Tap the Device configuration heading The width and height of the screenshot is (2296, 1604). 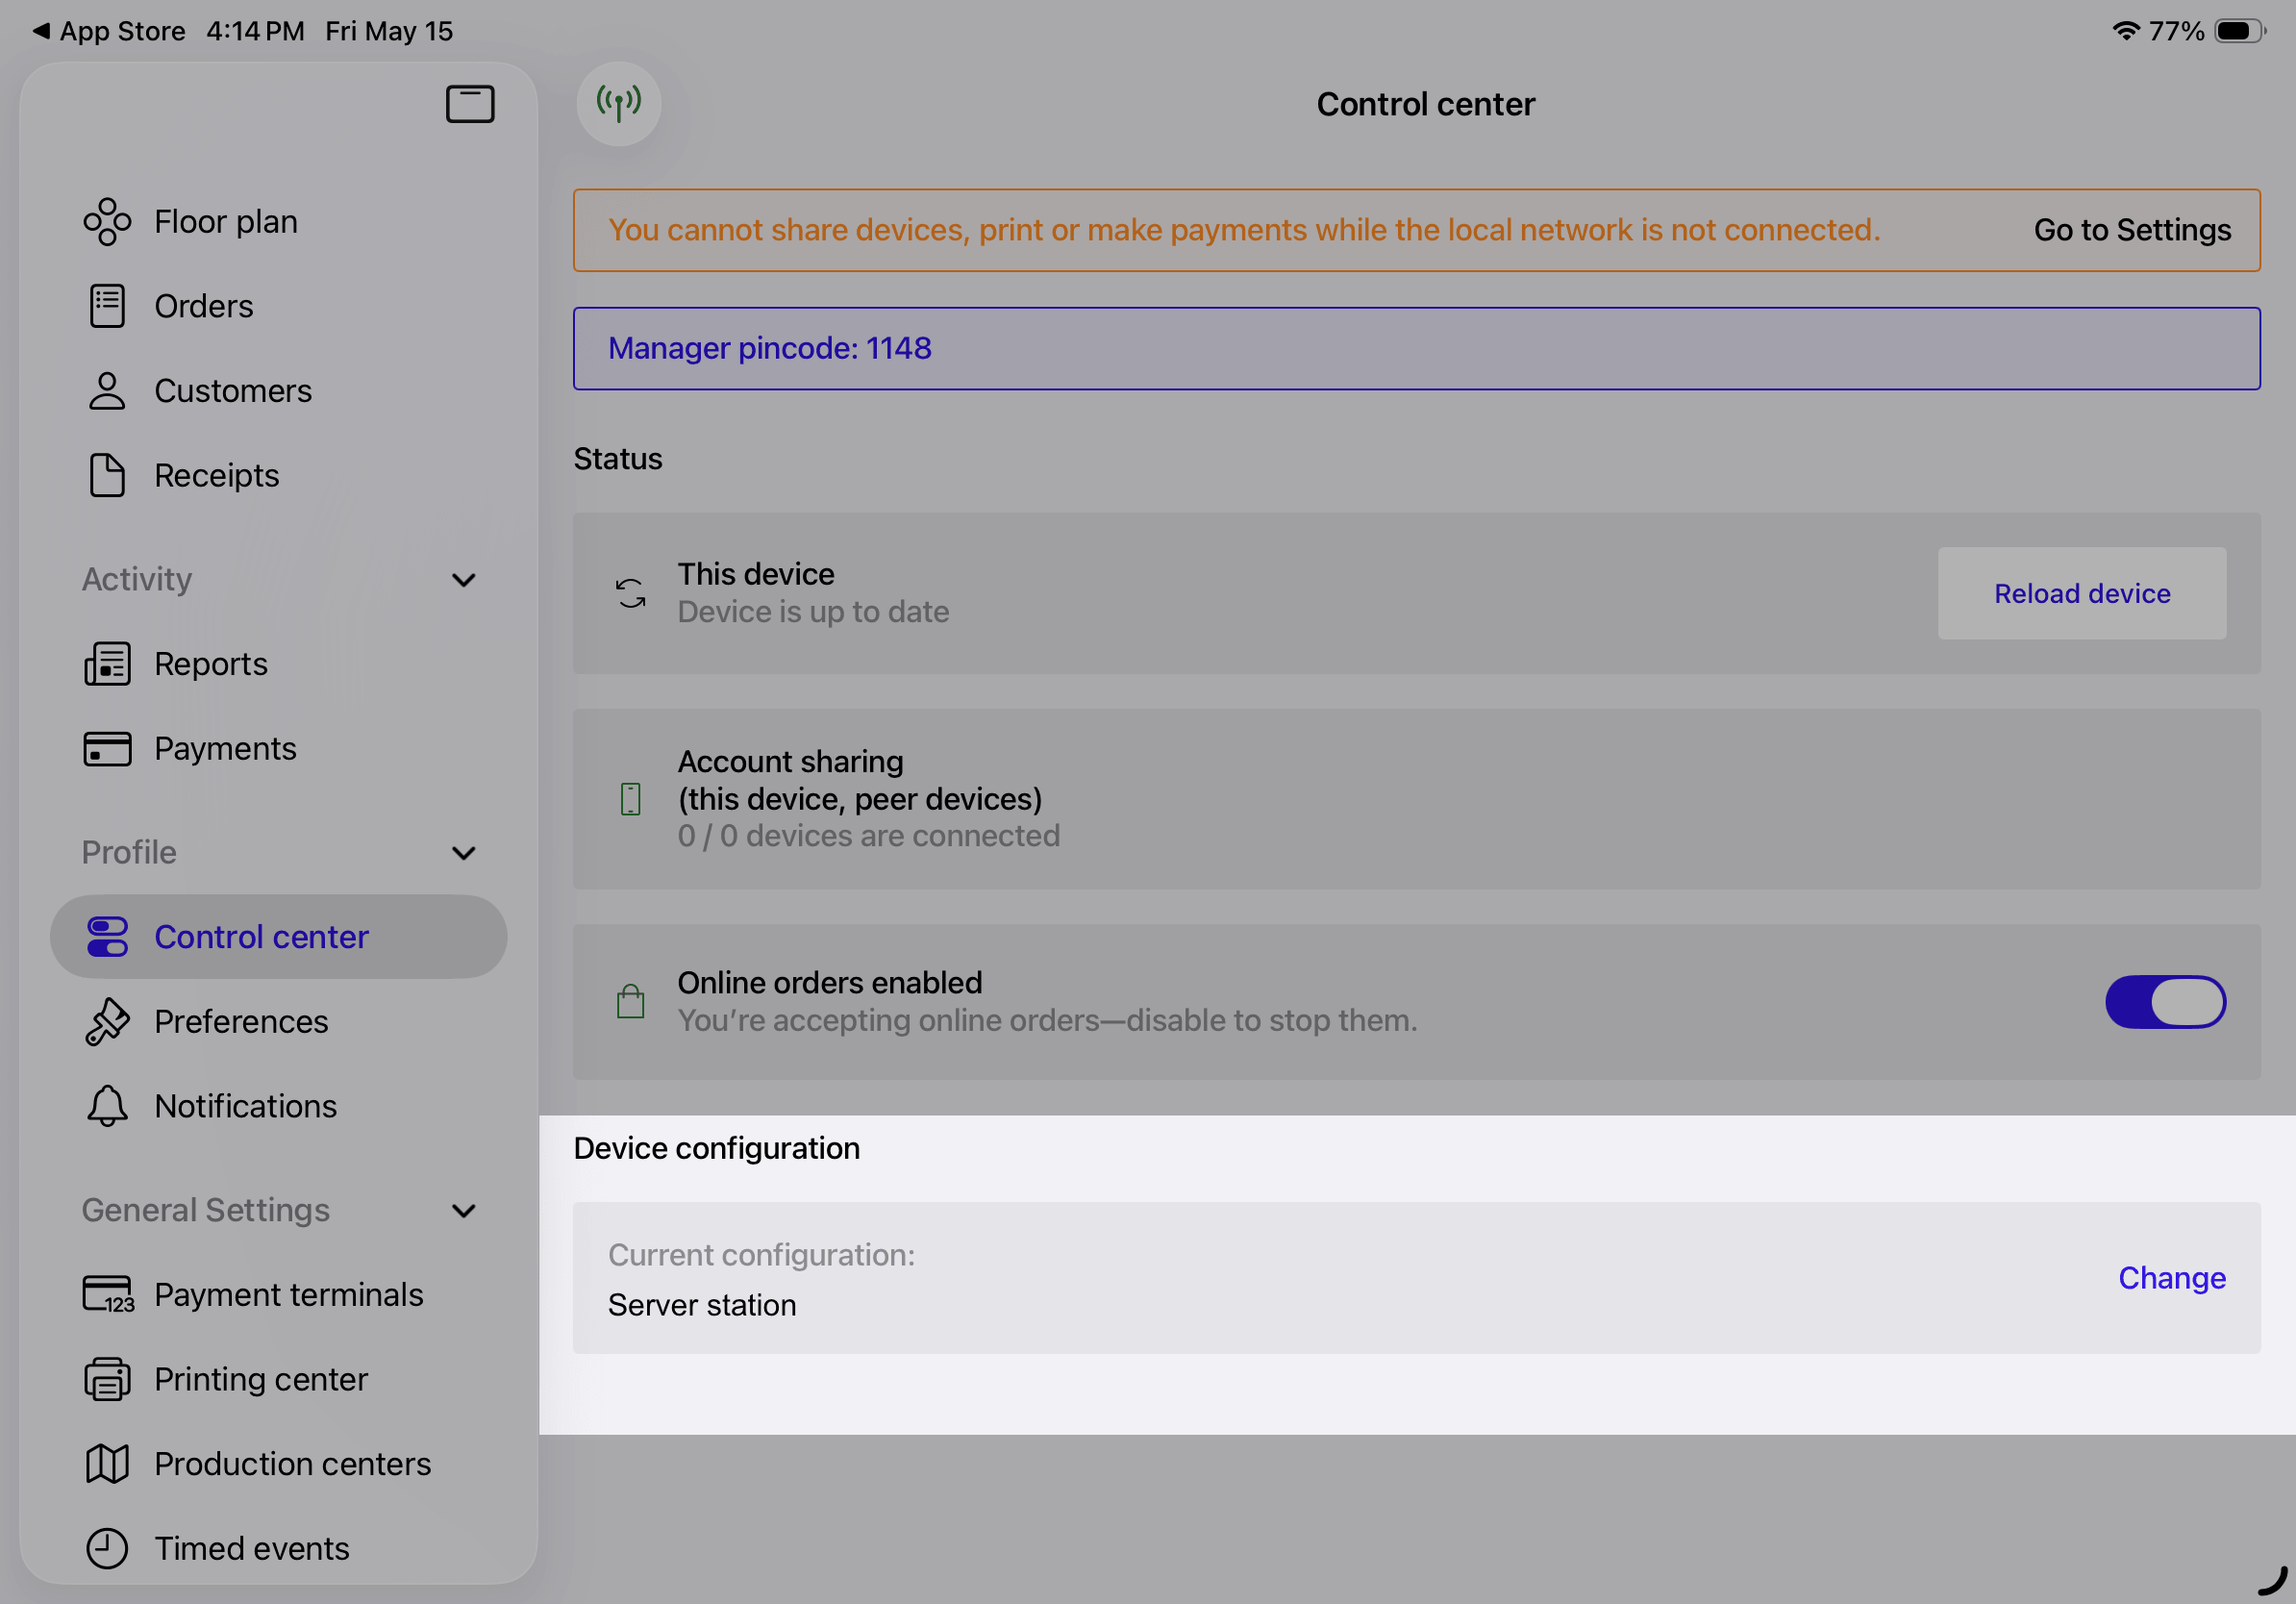(x=716, y=1148)
